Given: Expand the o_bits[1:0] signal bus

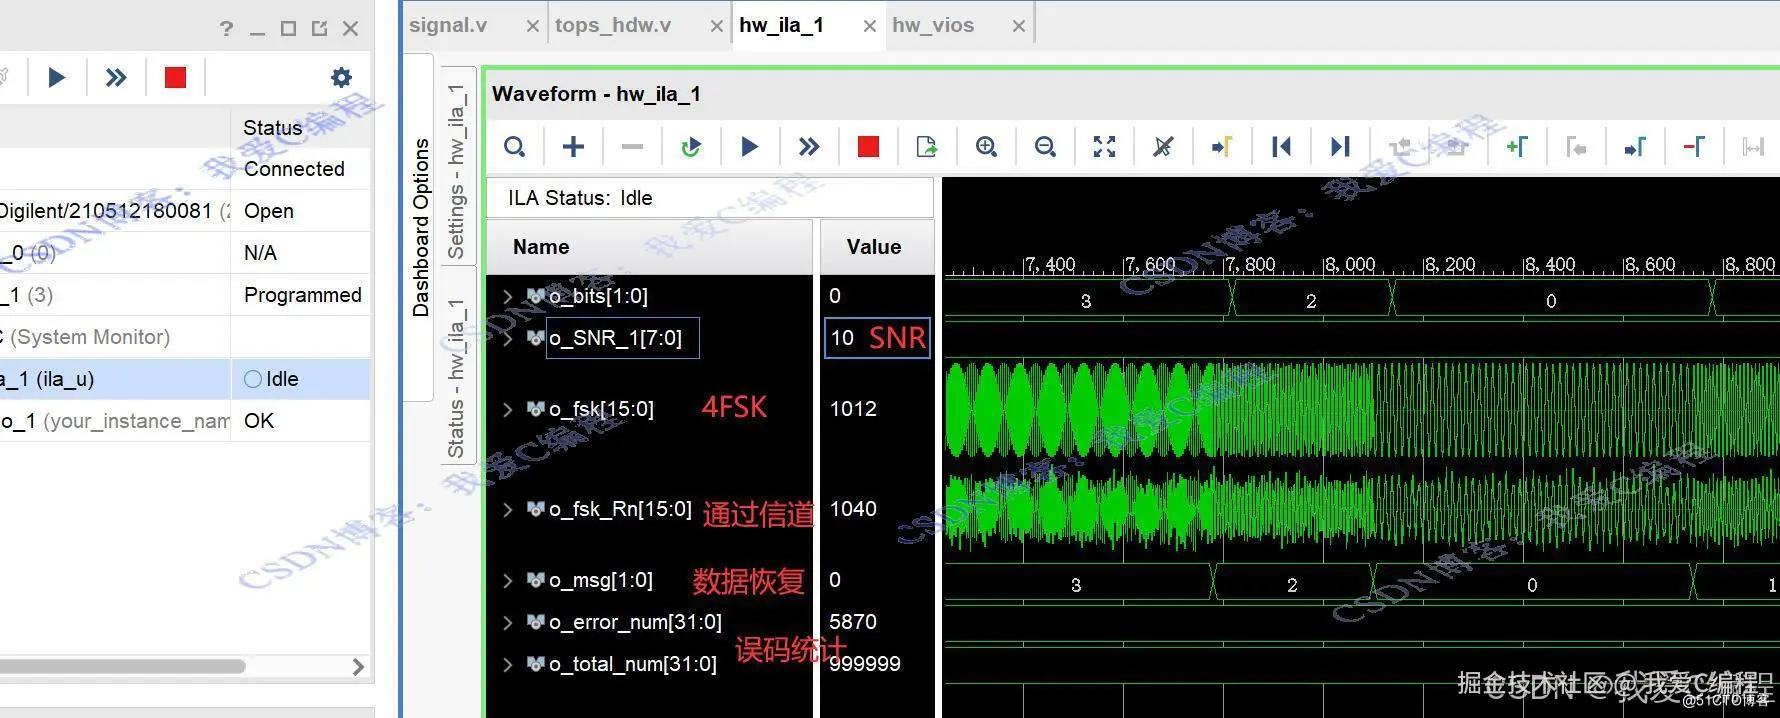Looking at the screenshot, I should coord(507,296).
